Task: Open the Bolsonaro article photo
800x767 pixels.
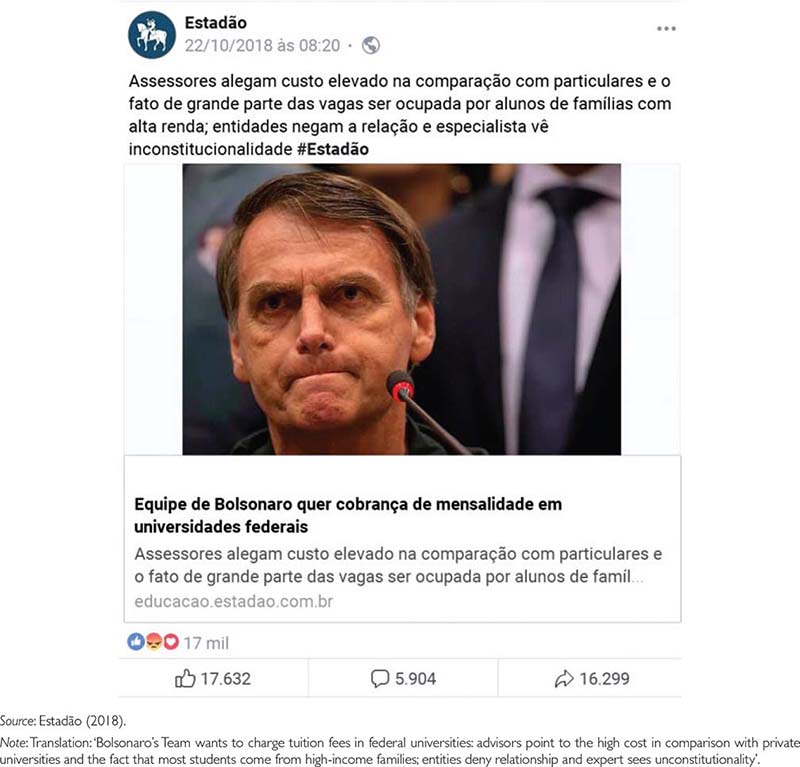Action: 402,309
